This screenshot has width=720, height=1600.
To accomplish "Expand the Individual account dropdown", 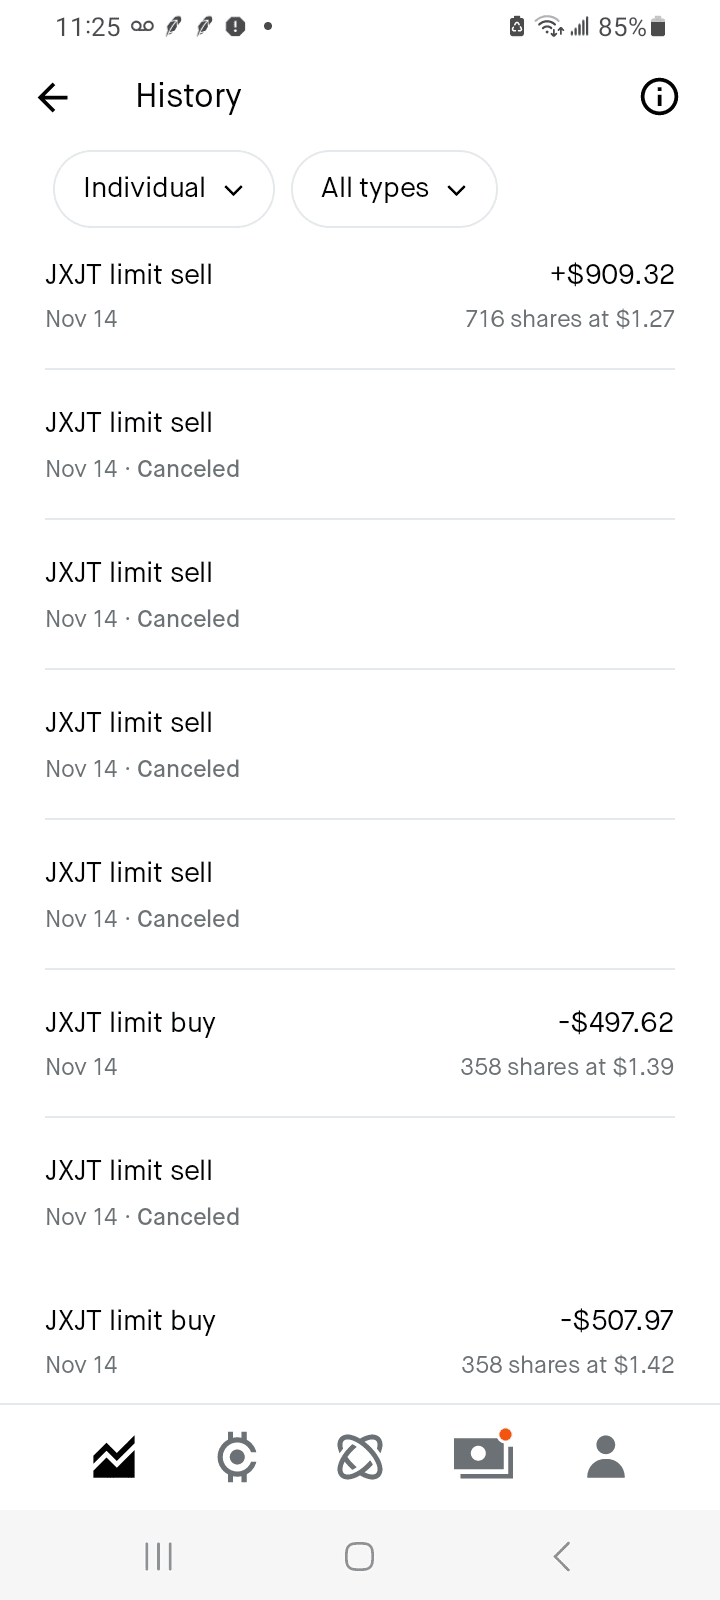I will (164, 189).
